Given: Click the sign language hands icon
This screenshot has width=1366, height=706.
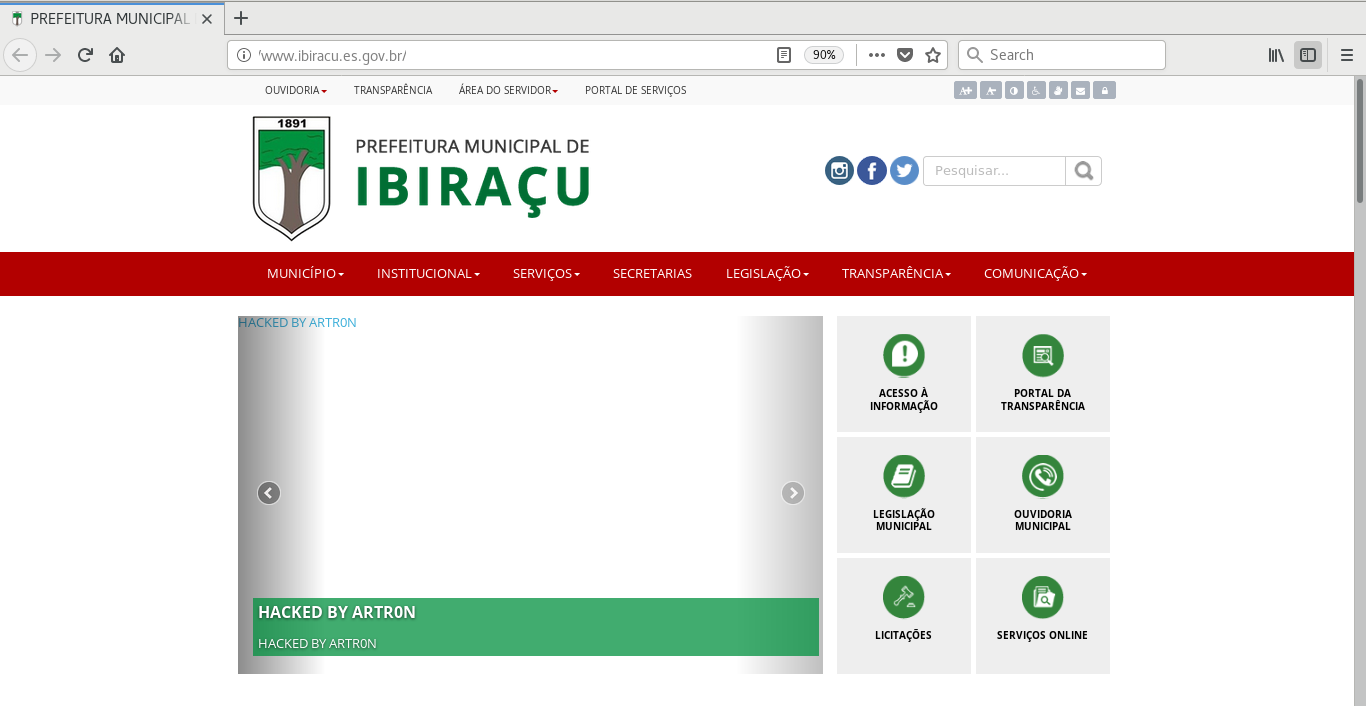Looking at the screenshot, I should coord(1058,90).
